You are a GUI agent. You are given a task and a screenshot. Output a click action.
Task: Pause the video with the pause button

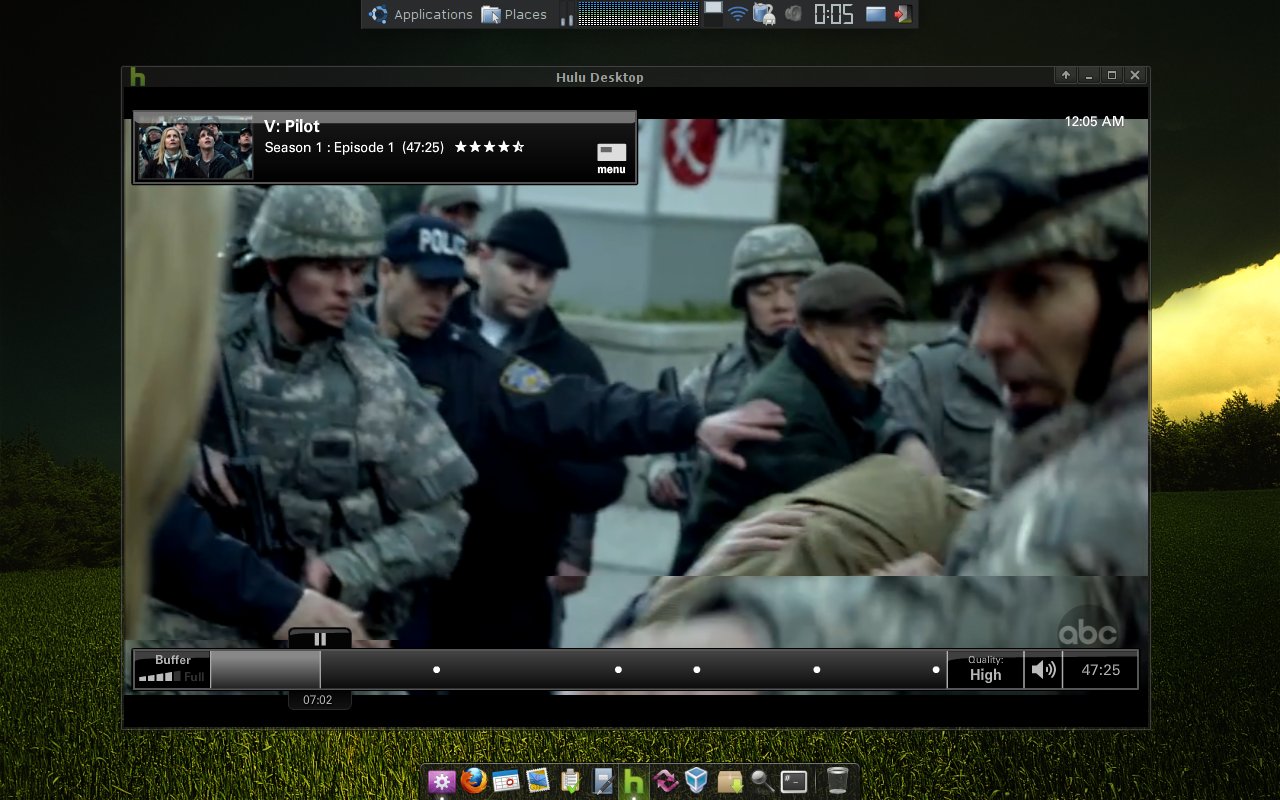click(320, 639)
